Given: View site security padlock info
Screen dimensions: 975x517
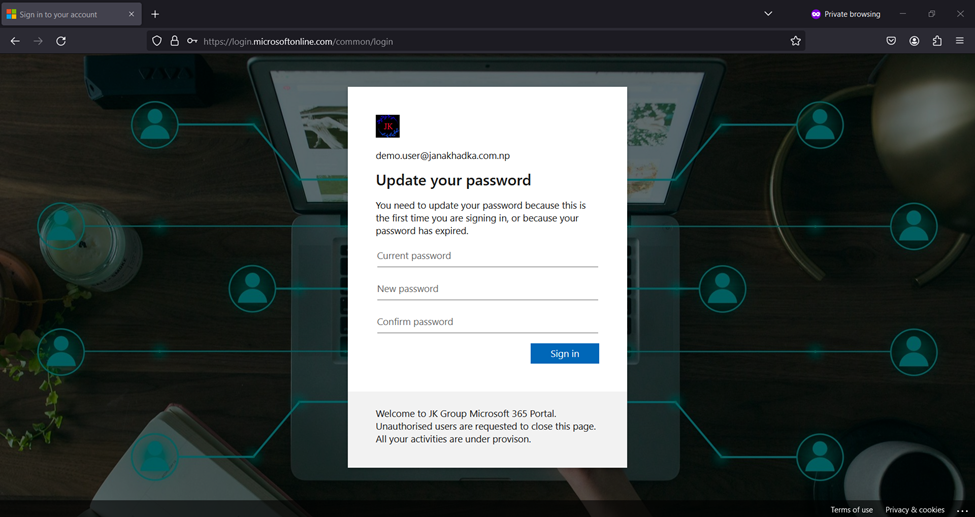Looking at the screenshot, I should click(x=175, y=41).
